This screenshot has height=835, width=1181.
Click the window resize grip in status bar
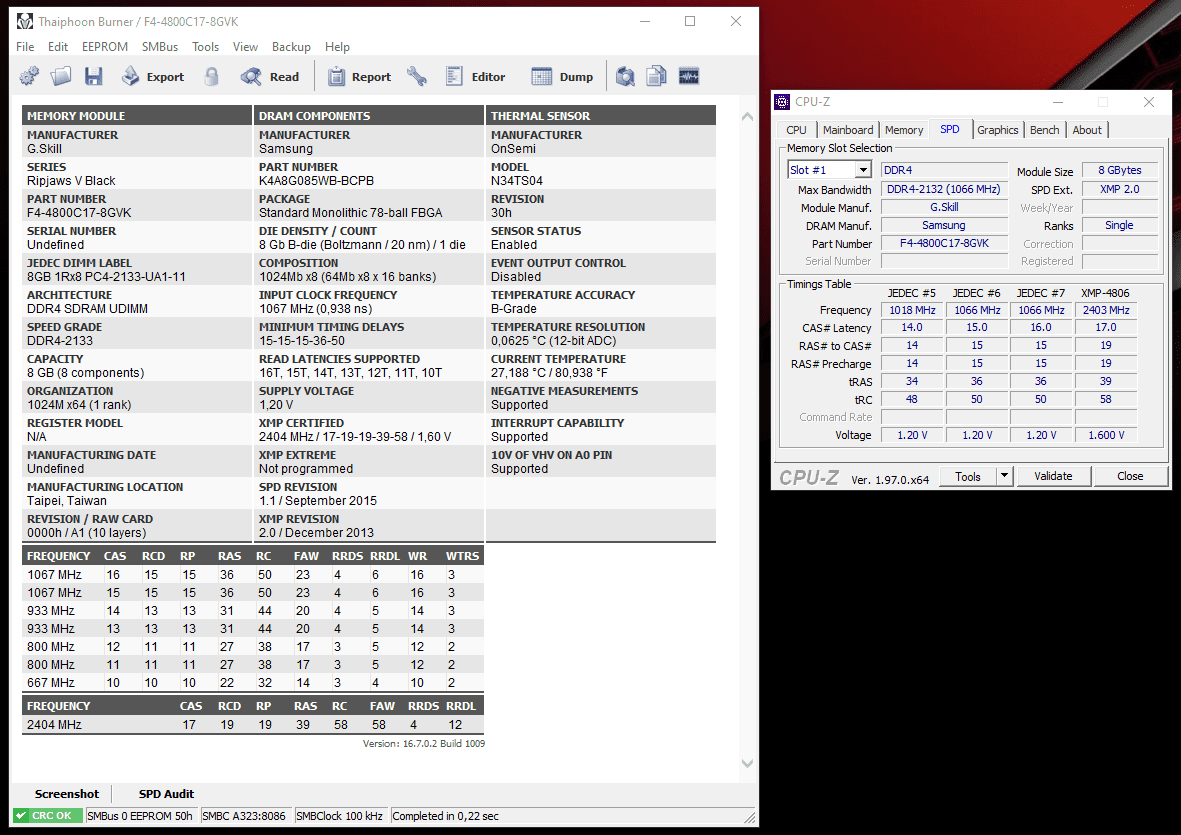point(750,818)
